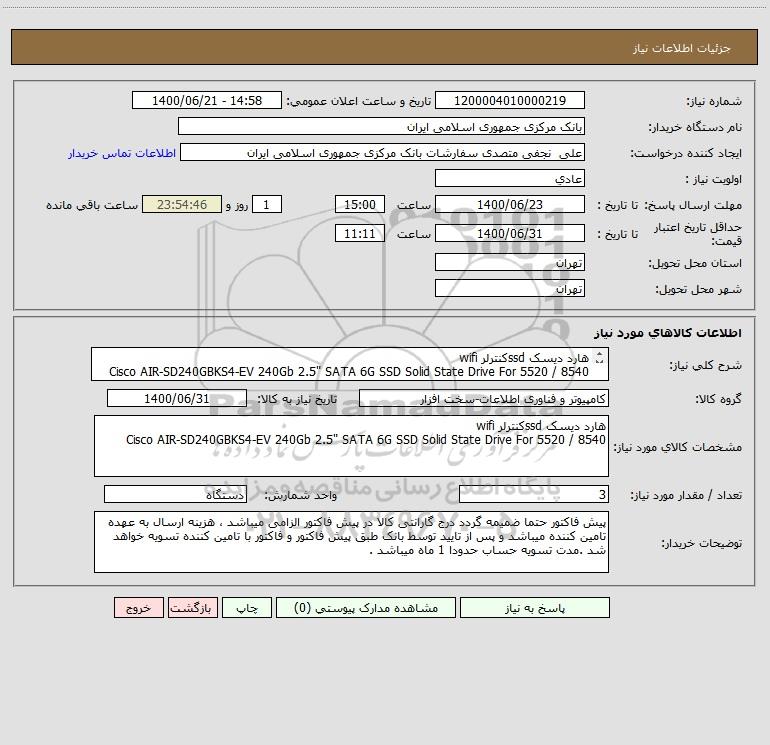Click the نام دستگاه خریدار field
Image resolution: width=770 pixels, height=745 pixels.
pyautogui.click(x=381, y=126)
